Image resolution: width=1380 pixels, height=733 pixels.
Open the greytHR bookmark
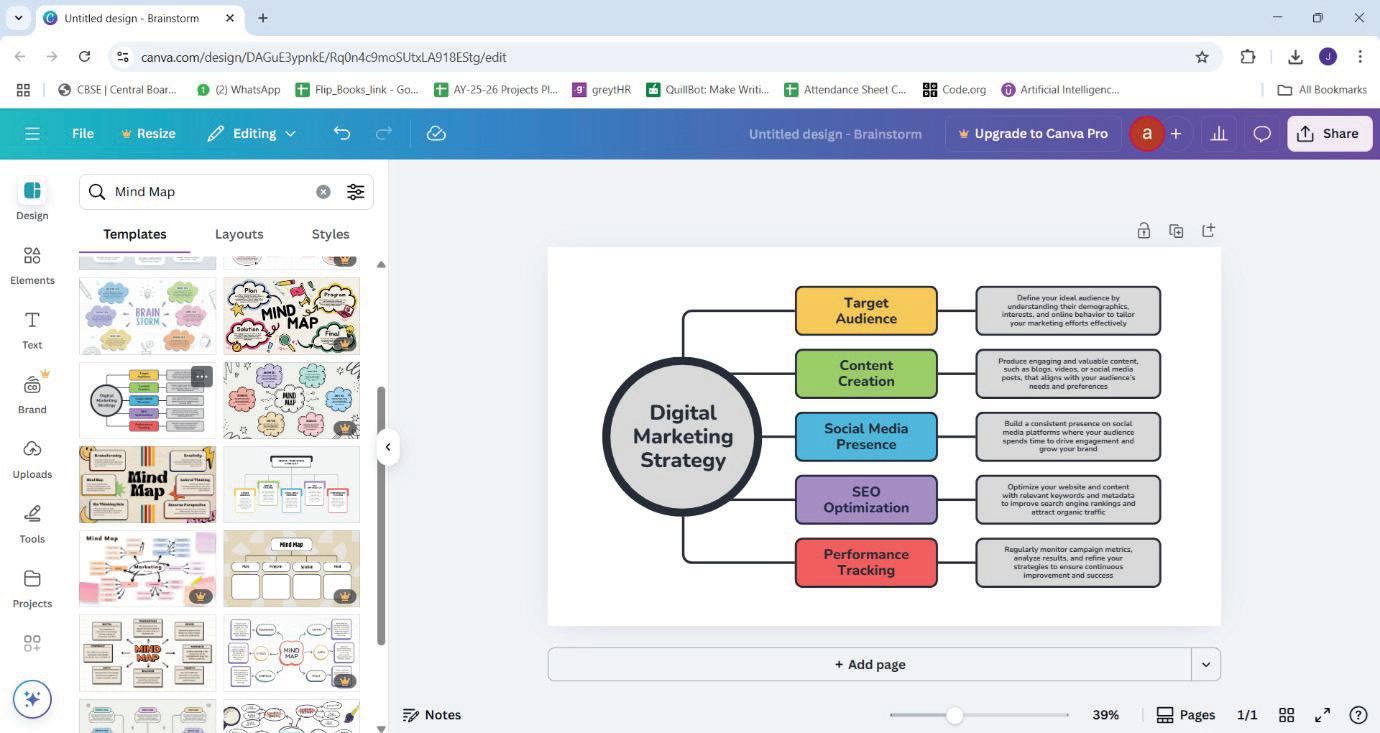tap(601, 89)
